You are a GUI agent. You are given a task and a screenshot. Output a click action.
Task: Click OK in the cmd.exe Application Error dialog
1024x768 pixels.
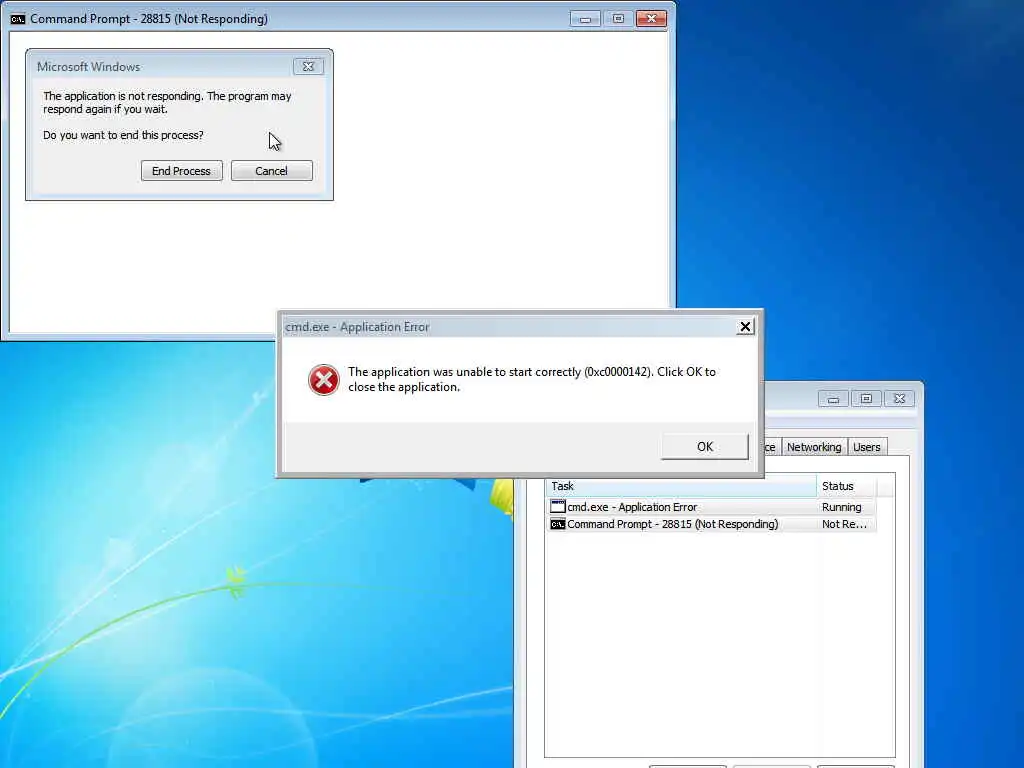point(705,447)
